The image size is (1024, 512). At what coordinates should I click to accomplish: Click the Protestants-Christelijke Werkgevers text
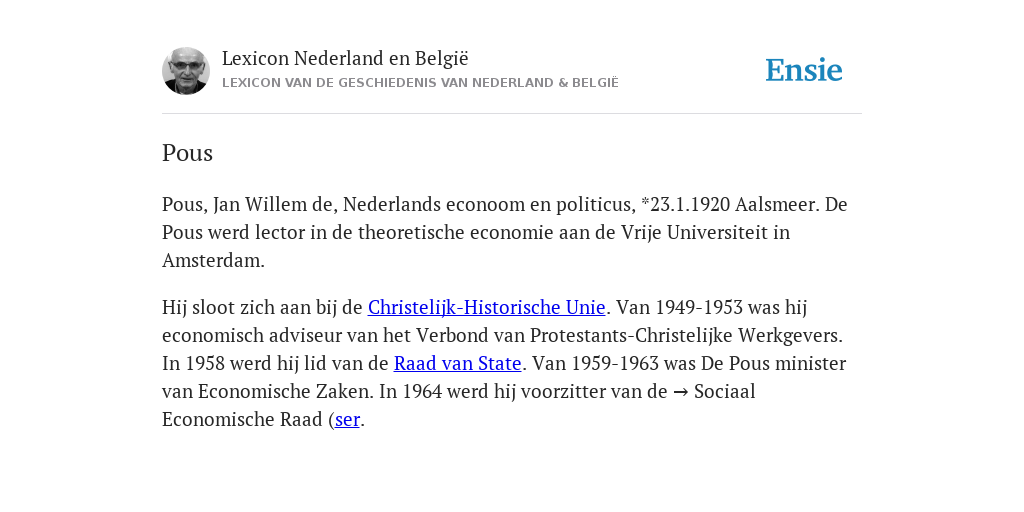pyautogui.click(x=686, y=336)
